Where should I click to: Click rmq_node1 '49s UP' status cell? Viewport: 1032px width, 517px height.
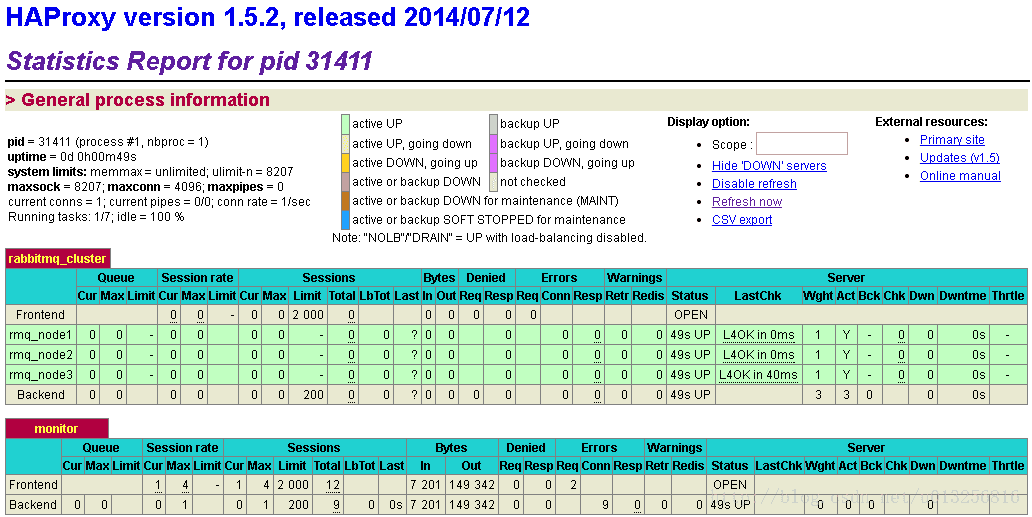click(x=690, y=335)
